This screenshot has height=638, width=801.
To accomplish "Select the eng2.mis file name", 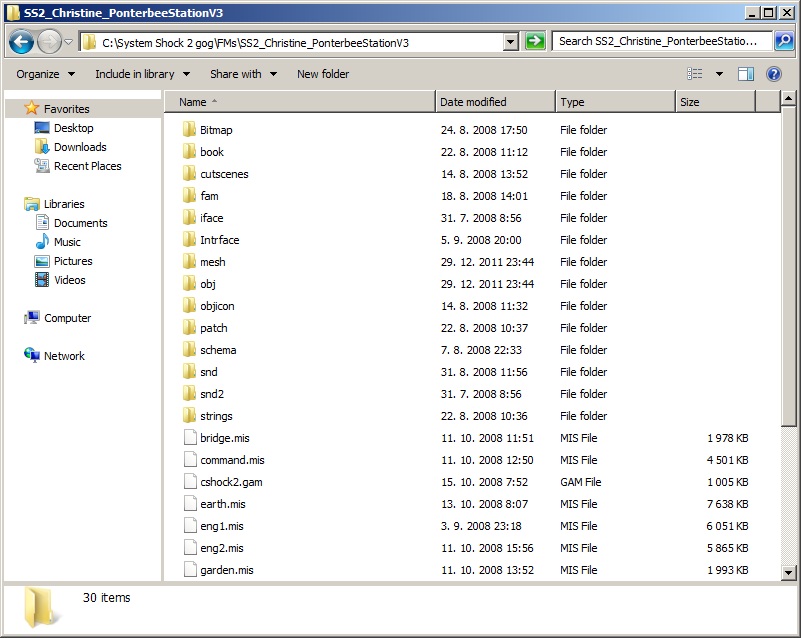I will (222, 548).
